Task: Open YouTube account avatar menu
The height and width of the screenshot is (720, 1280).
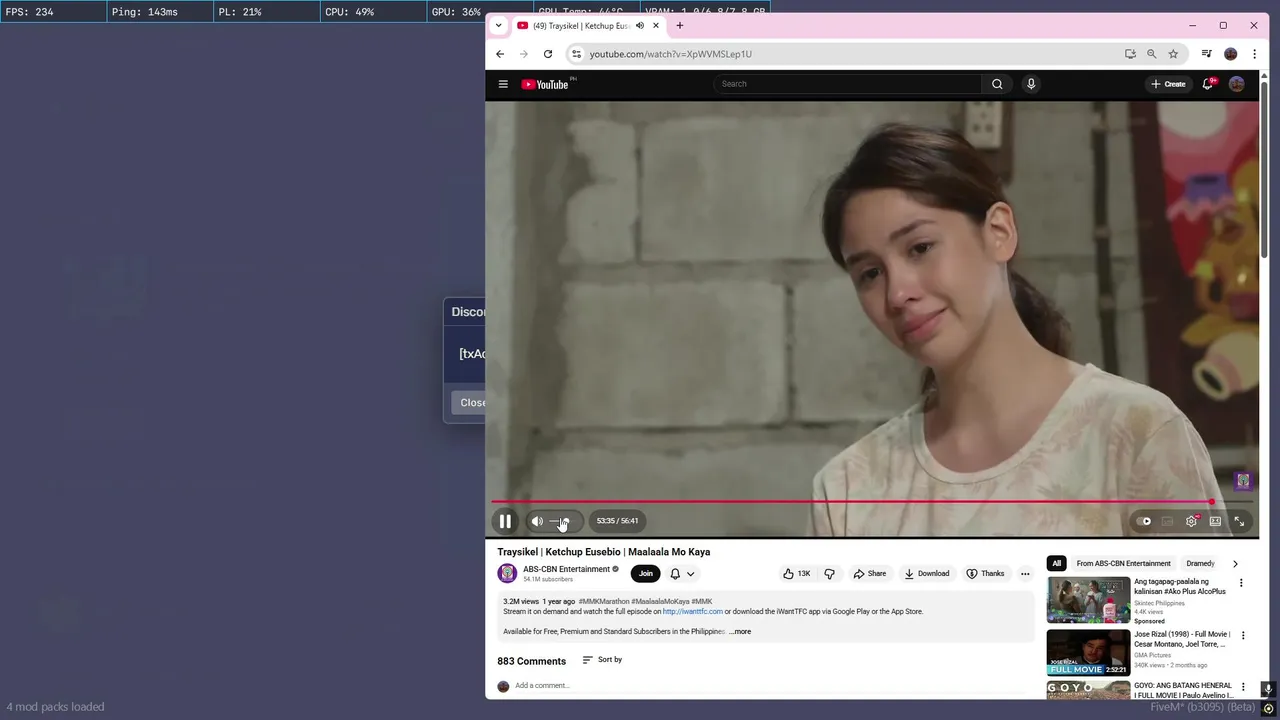Action: (x=1237, y=84)
